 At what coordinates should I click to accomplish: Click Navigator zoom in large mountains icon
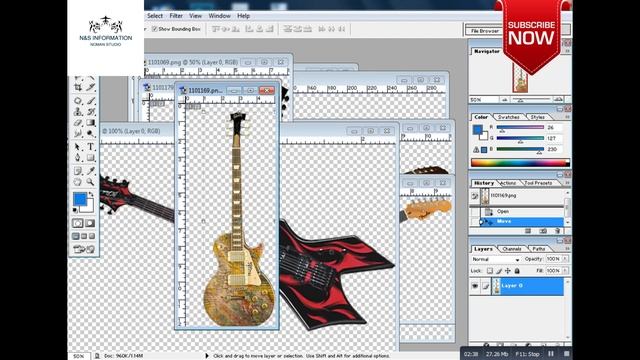coord(558,100)
